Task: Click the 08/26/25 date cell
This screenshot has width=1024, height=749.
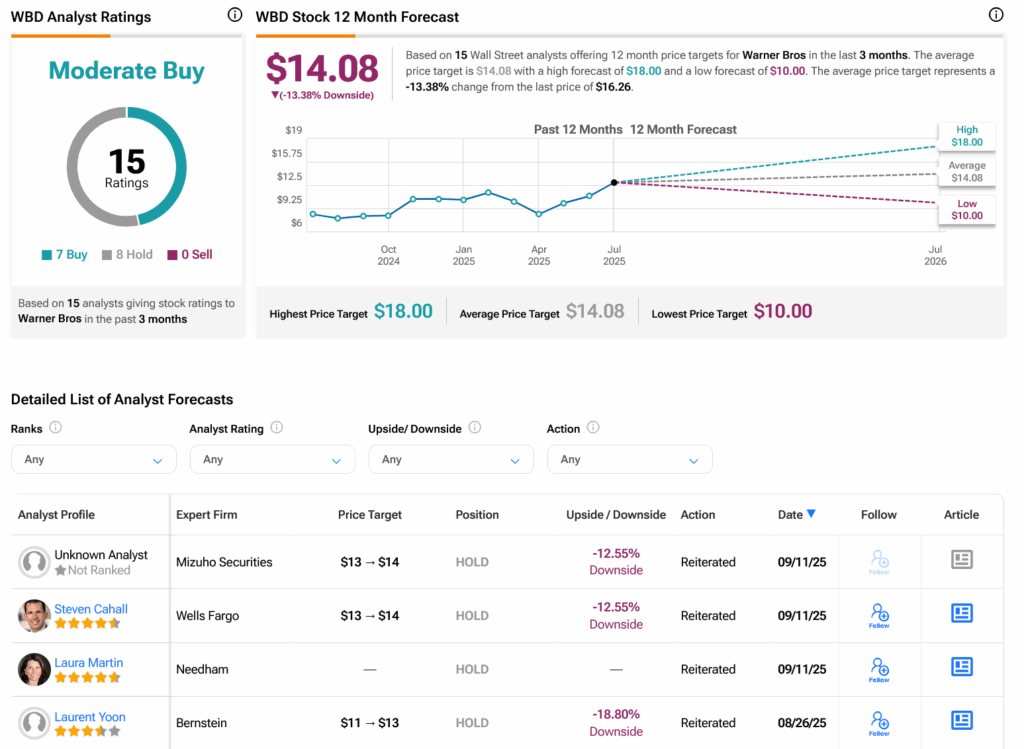Action: tap(802, 723)
